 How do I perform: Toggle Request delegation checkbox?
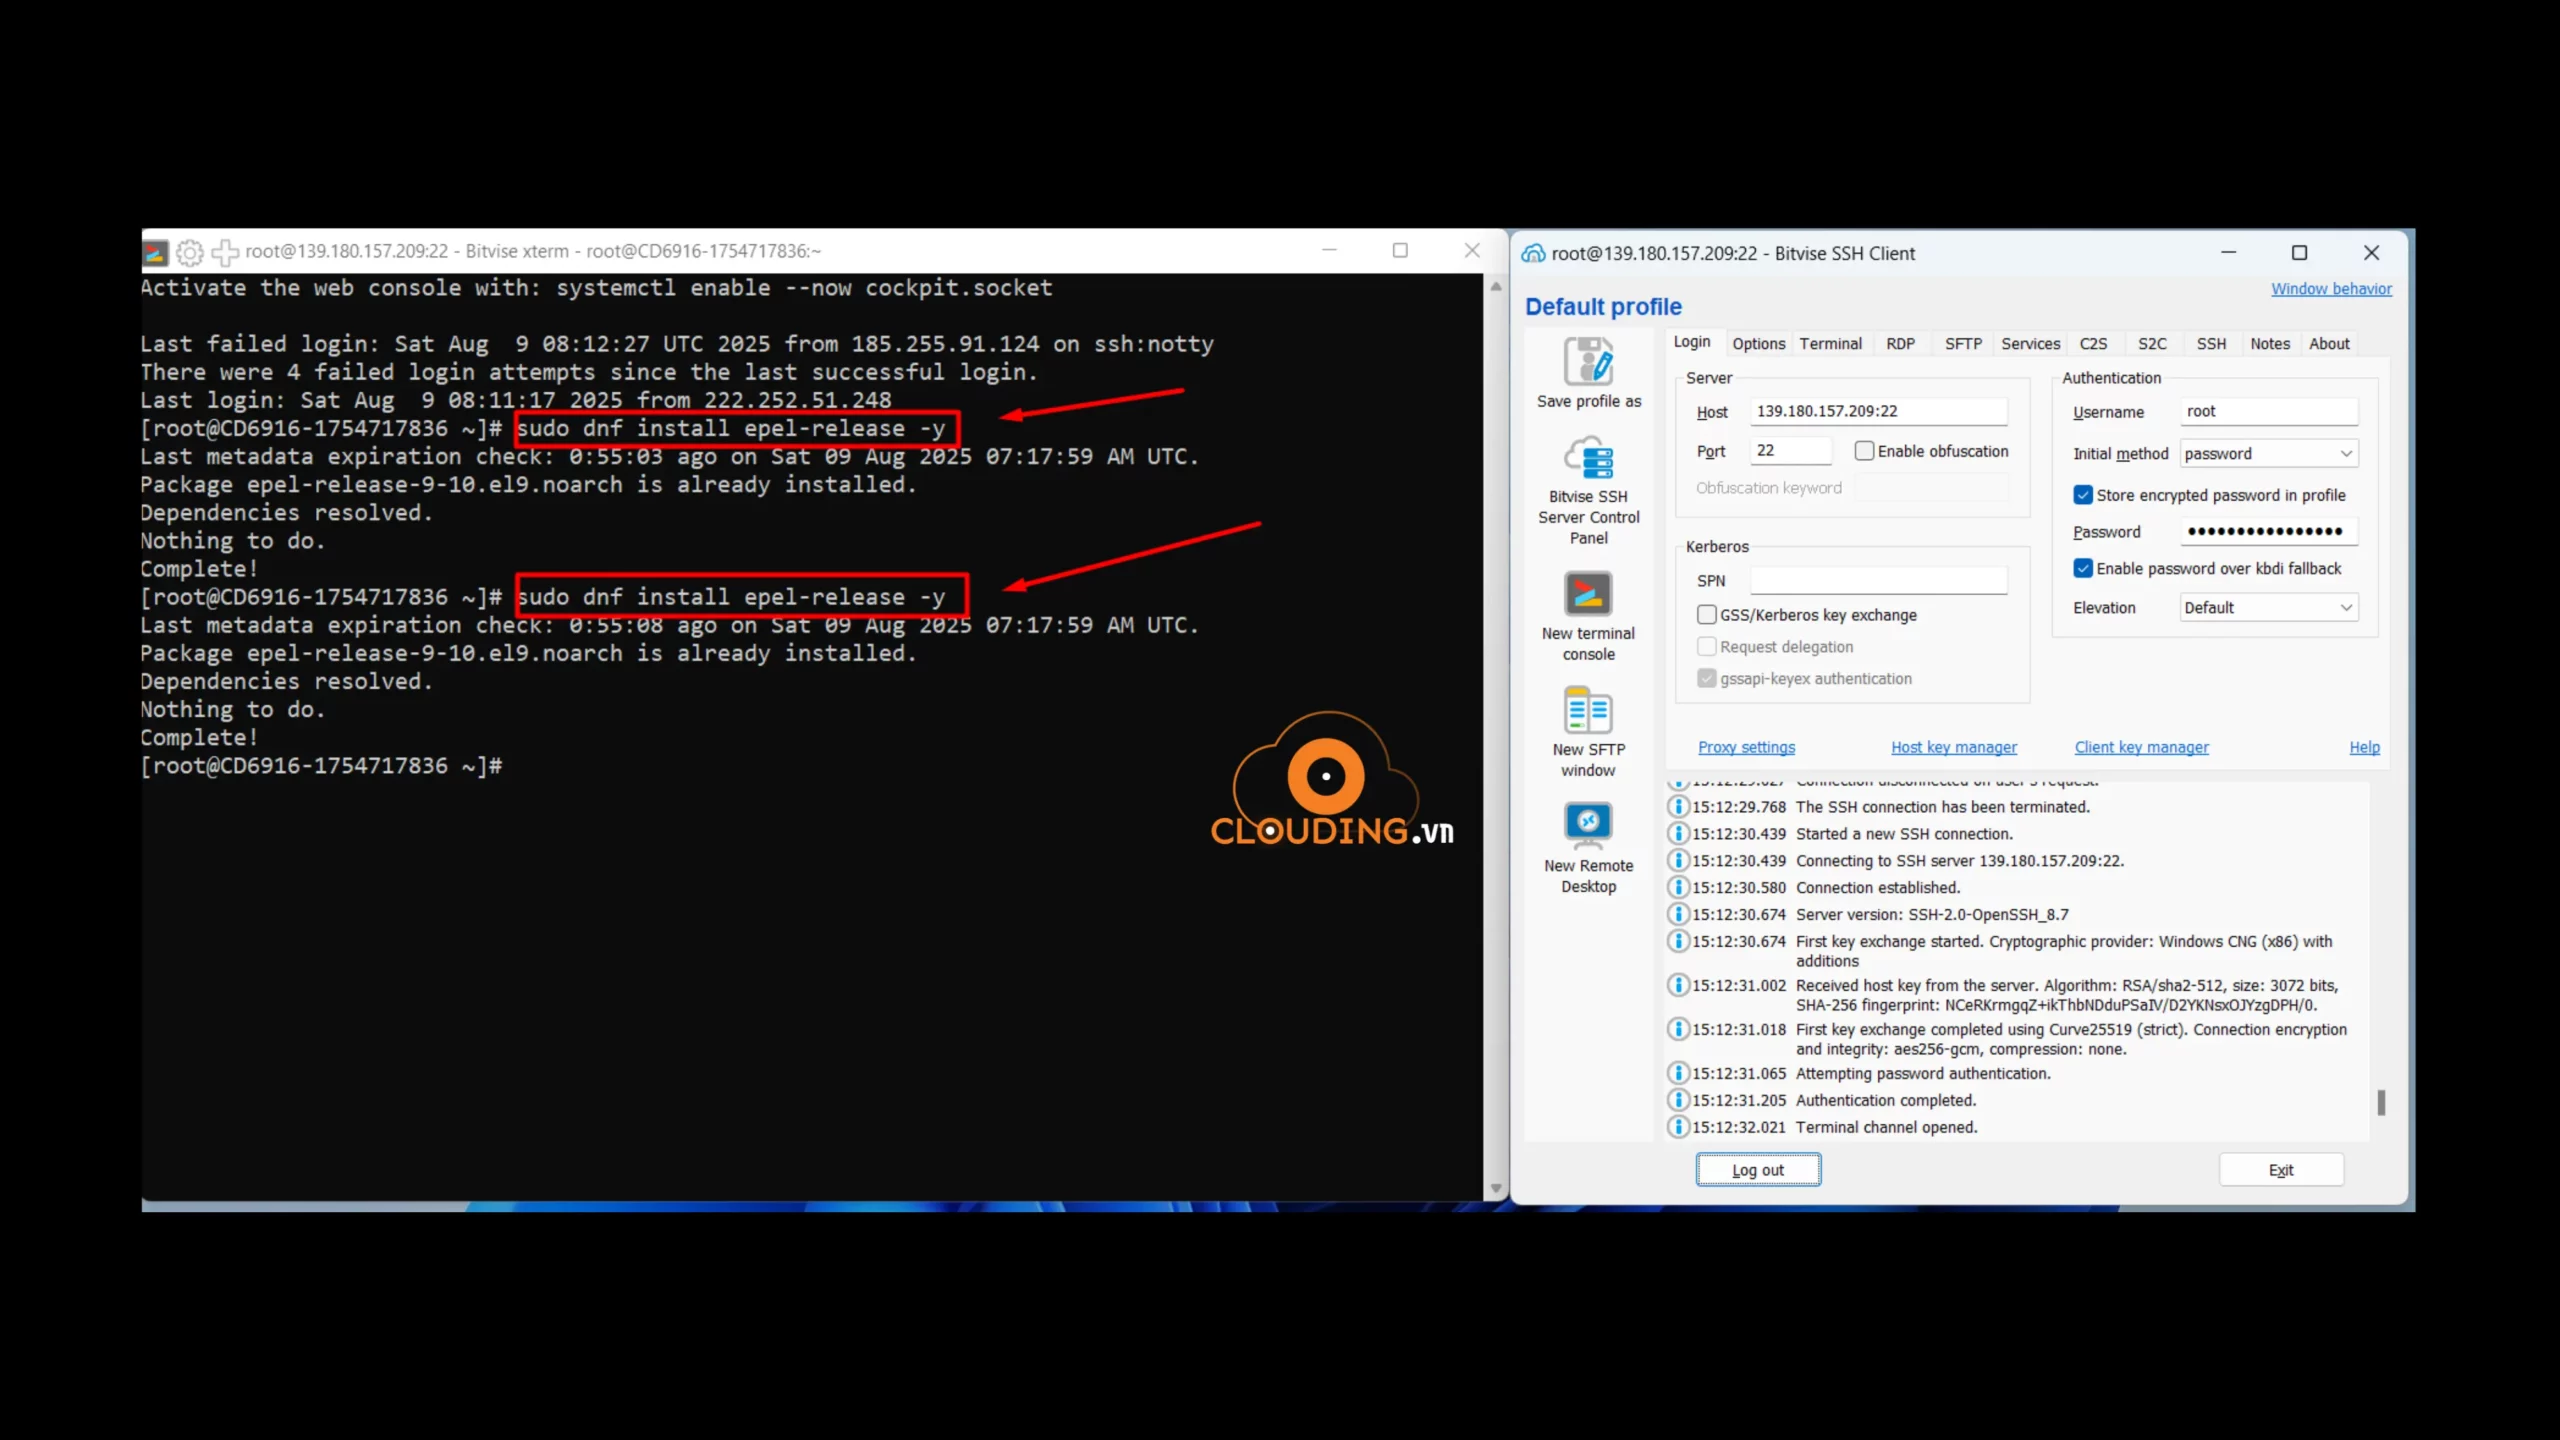[1707, 647]
